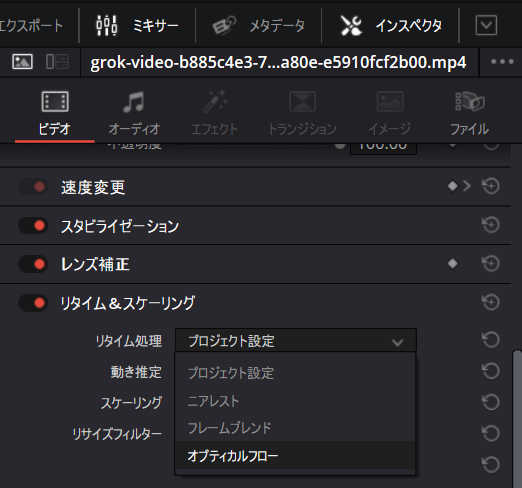This screenshot has width=522, height=488.
Task: Switch to the トランジション tab
Action: coord(302,114)
